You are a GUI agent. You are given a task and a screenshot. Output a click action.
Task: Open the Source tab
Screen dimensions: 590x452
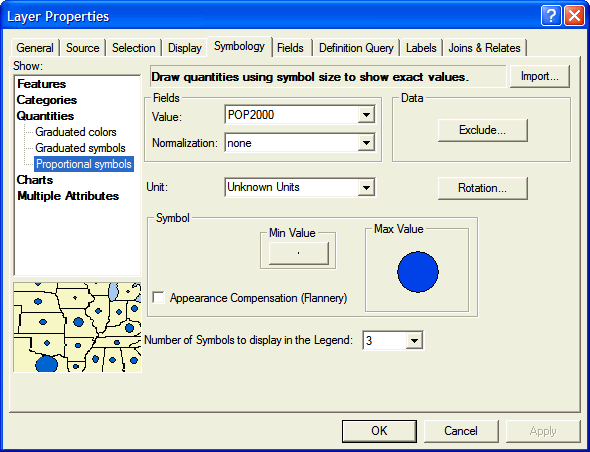point(82,48)
